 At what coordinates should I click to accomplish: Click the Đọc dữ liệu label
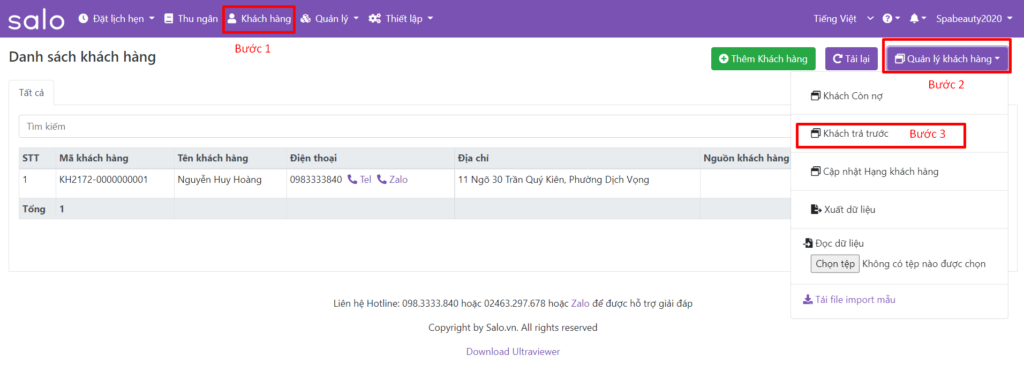point(839,244)
